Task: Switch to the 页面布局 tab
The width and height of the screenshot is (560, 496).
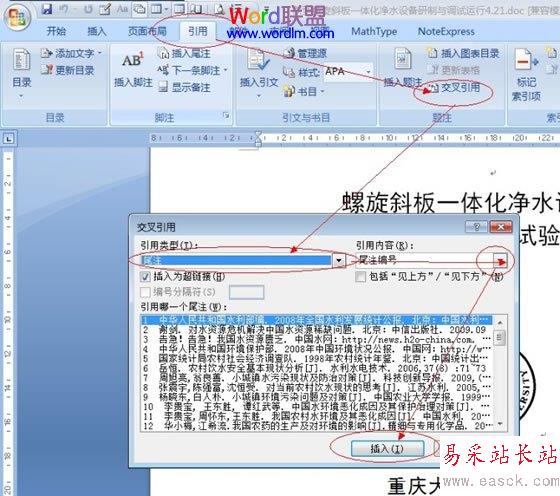Action: click(147, 31)
